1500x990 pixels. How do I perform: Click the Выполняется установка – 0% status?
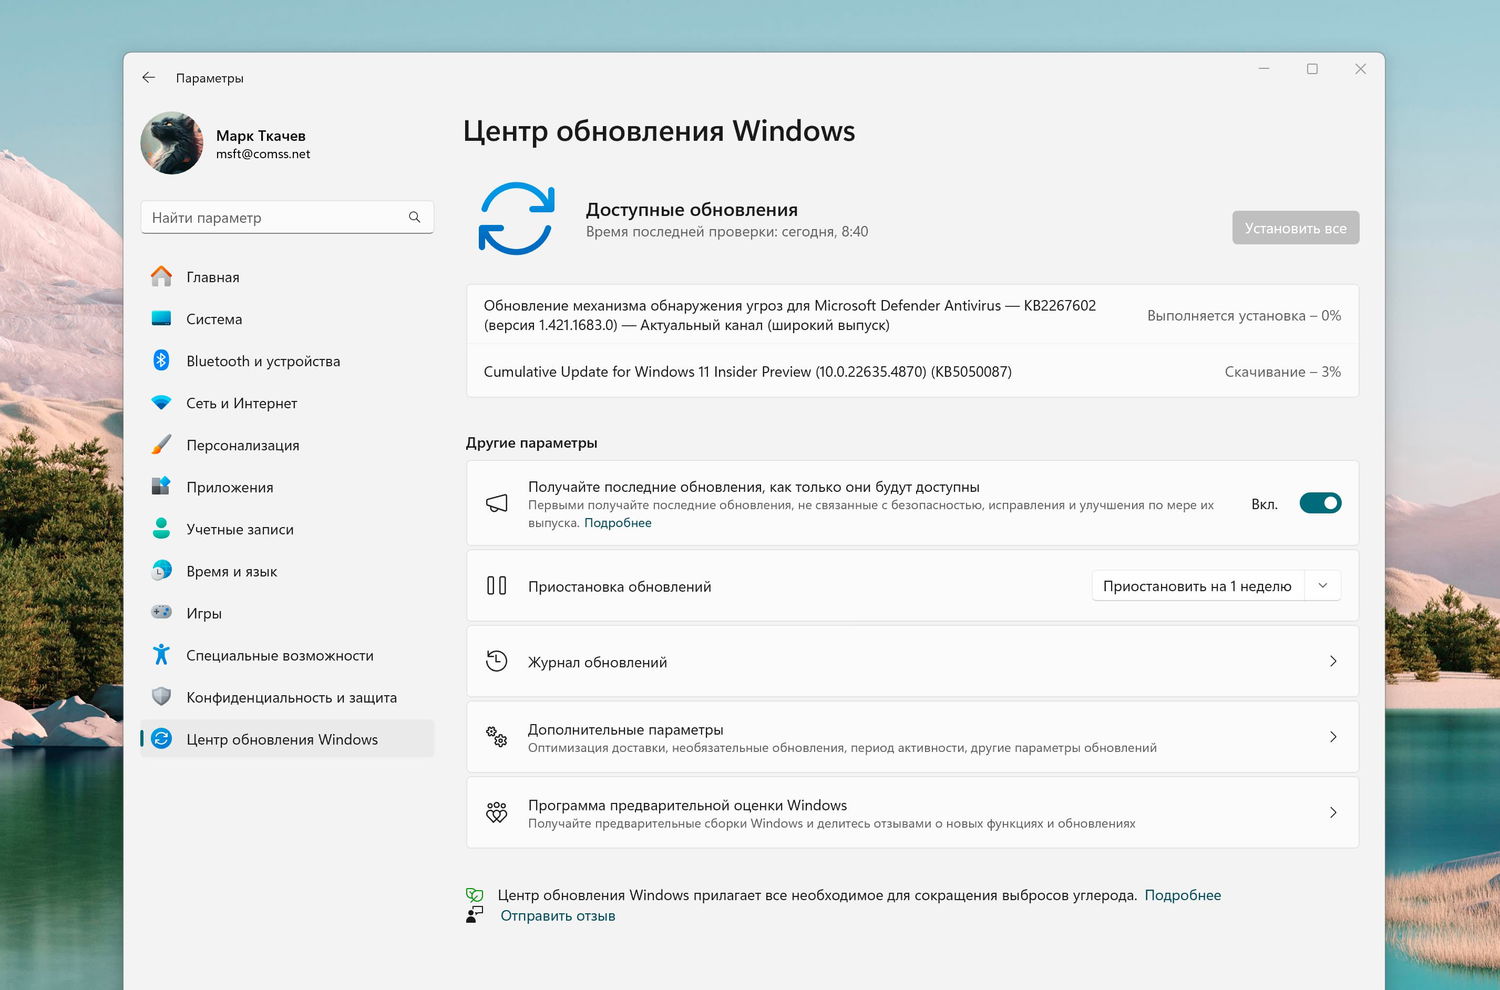(1244, 315)
